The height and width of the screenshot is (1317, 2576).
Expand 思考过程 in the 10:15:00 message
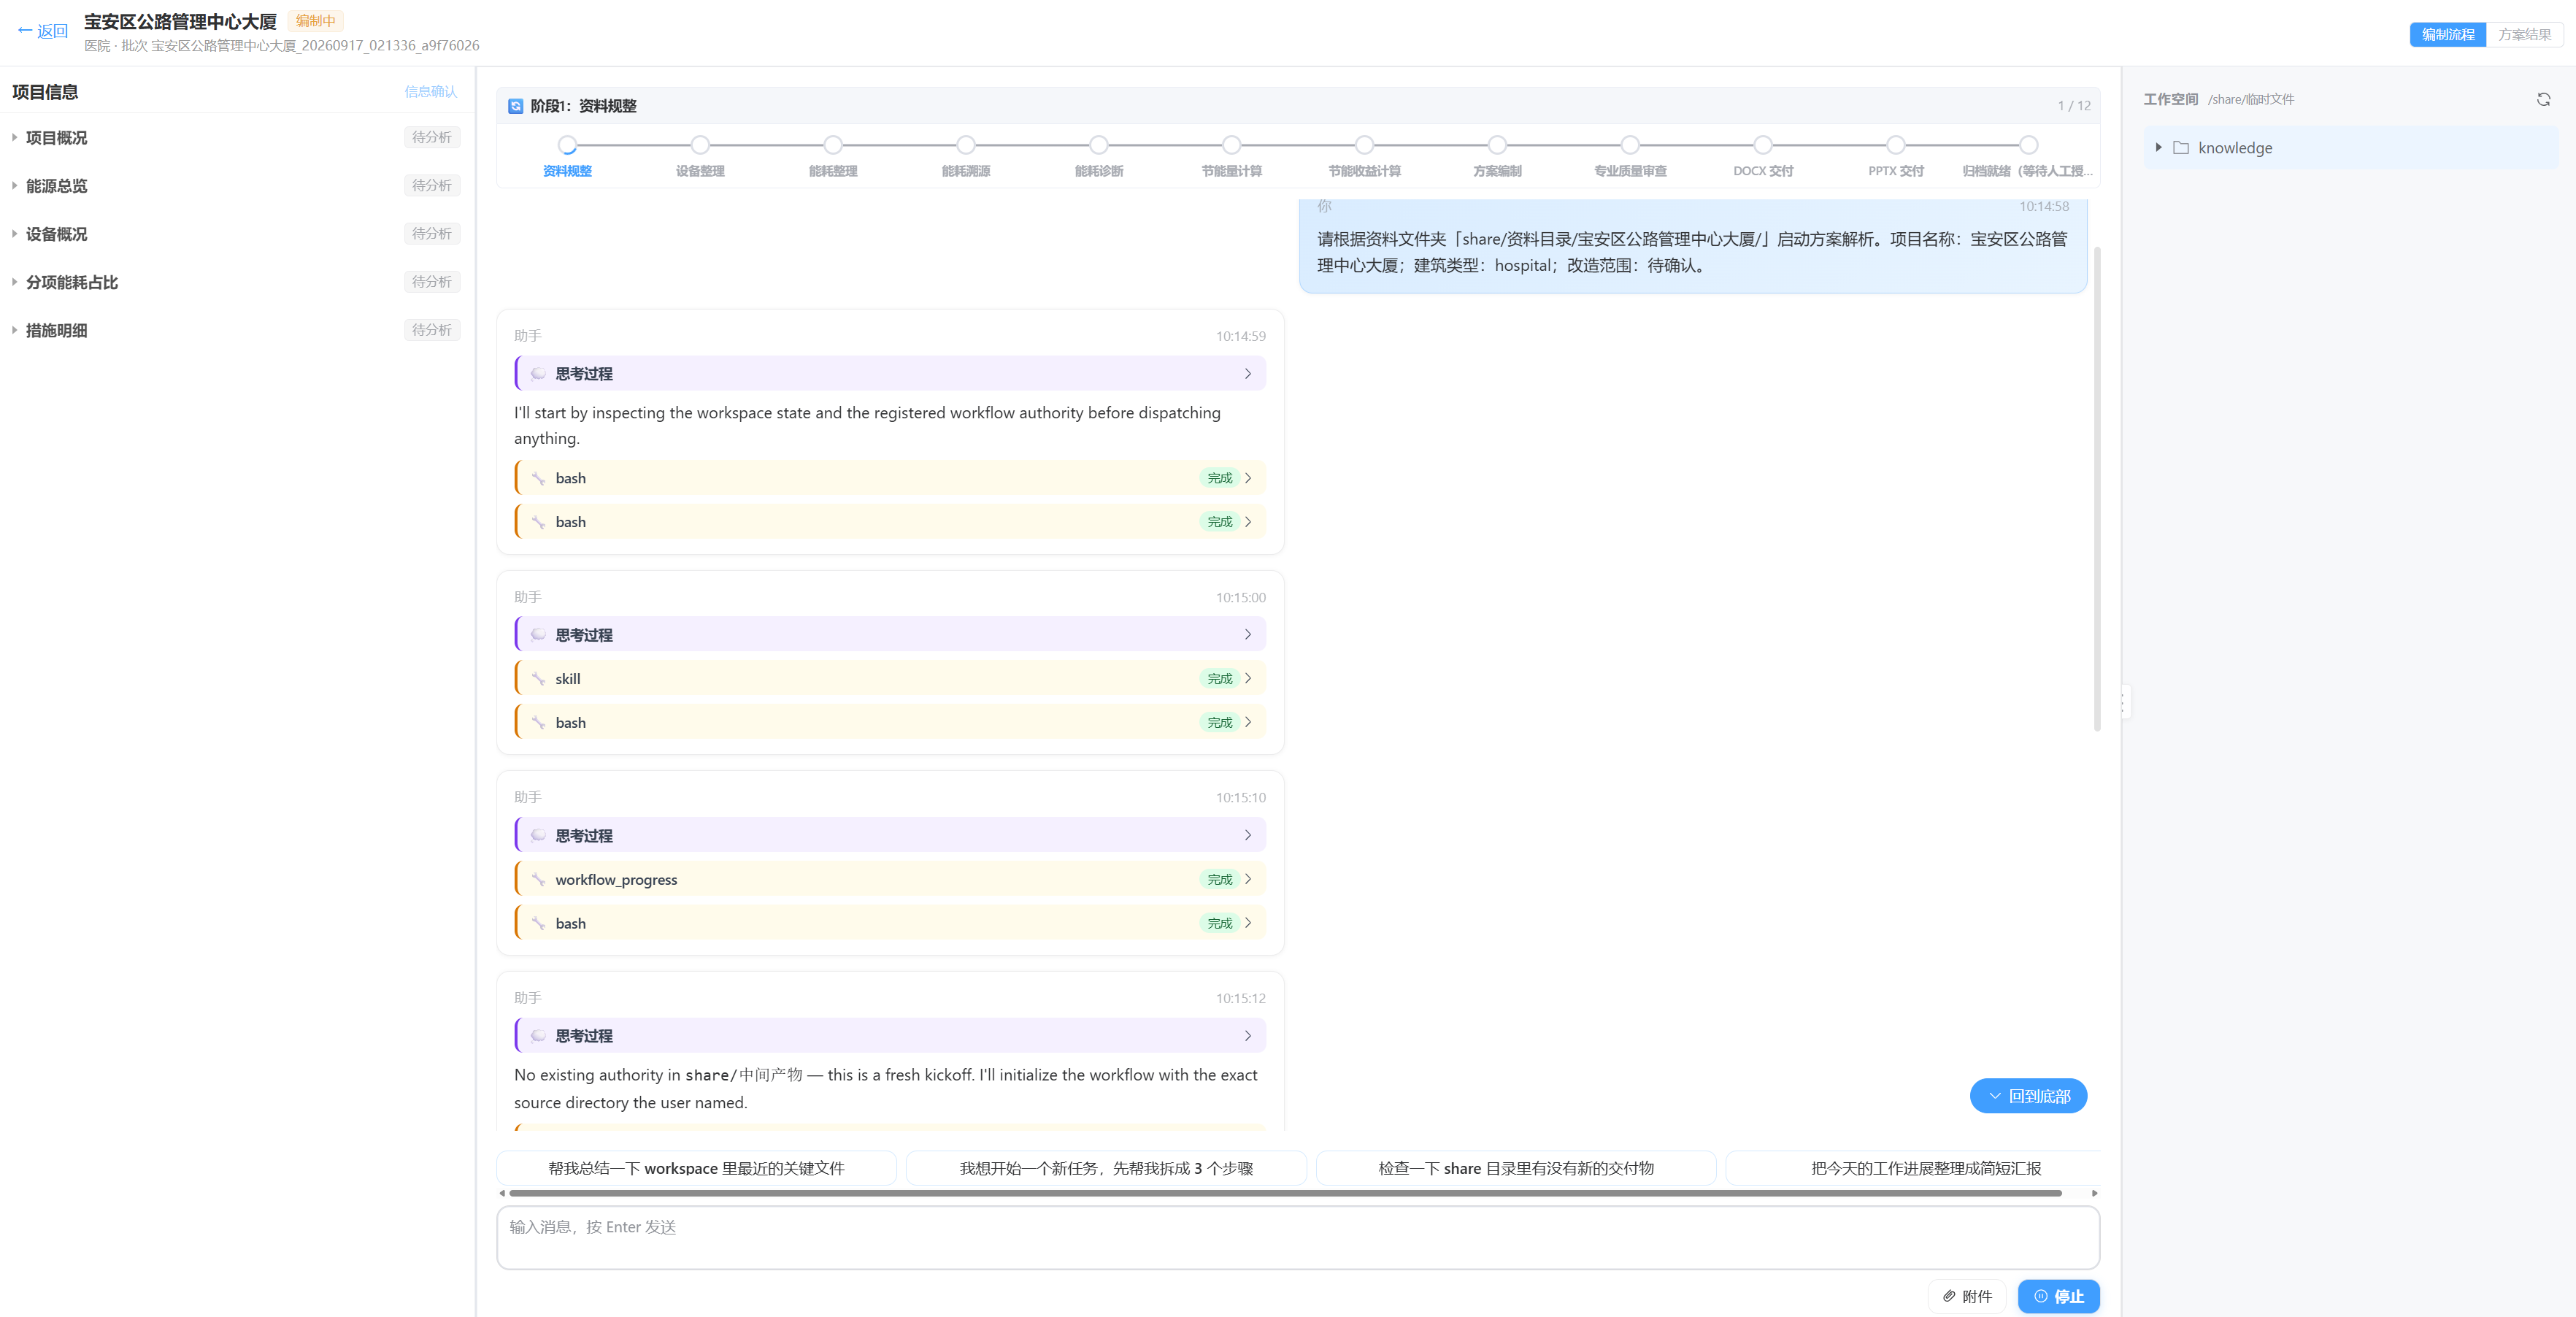(x=890, y=634)
